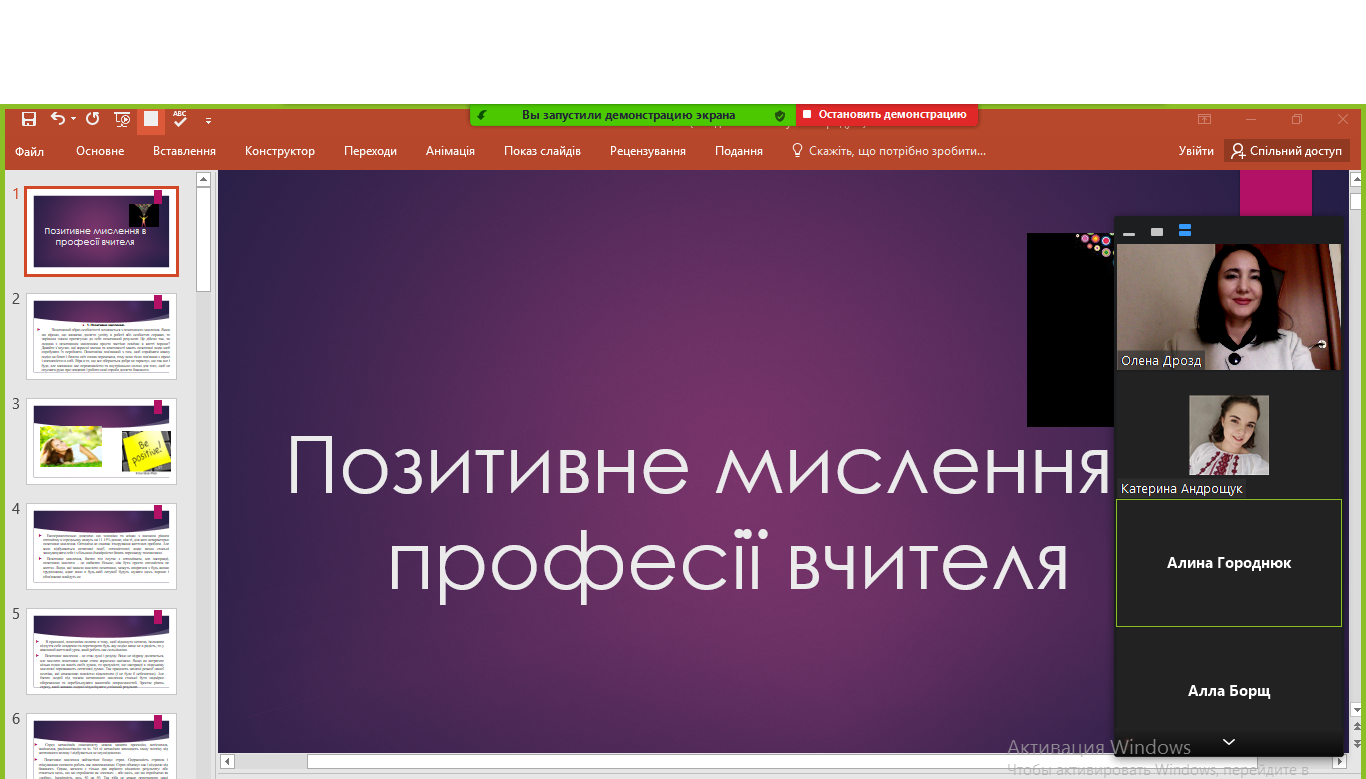Run the ABC spelling check icon
The width and height of the screenshot is (1366, 779).
(180, 119)
